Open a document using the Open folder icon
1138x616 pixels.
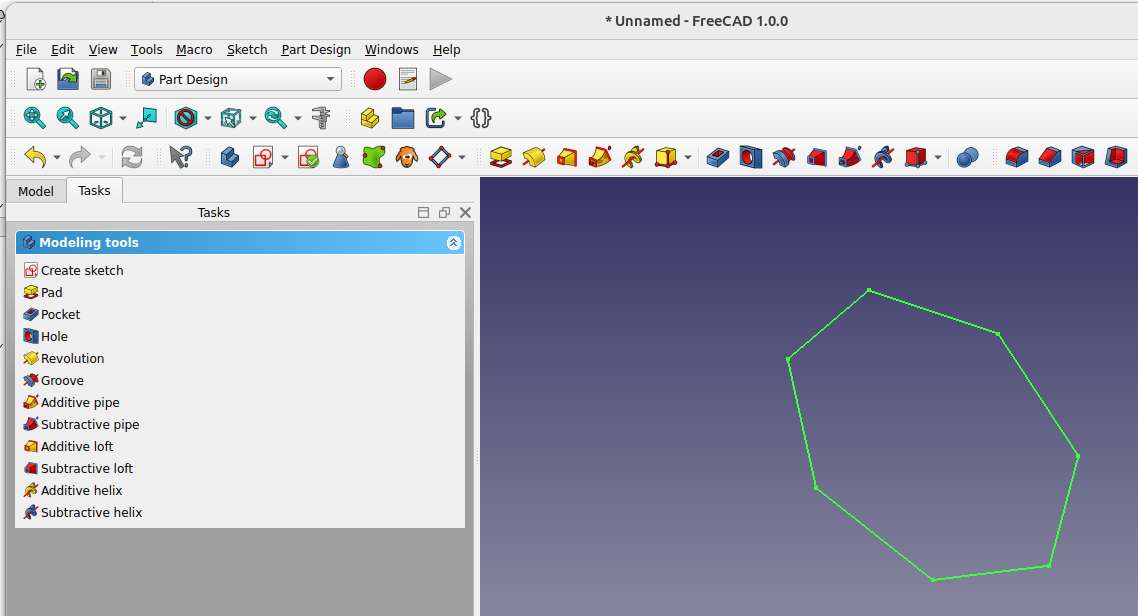(68, 79)
